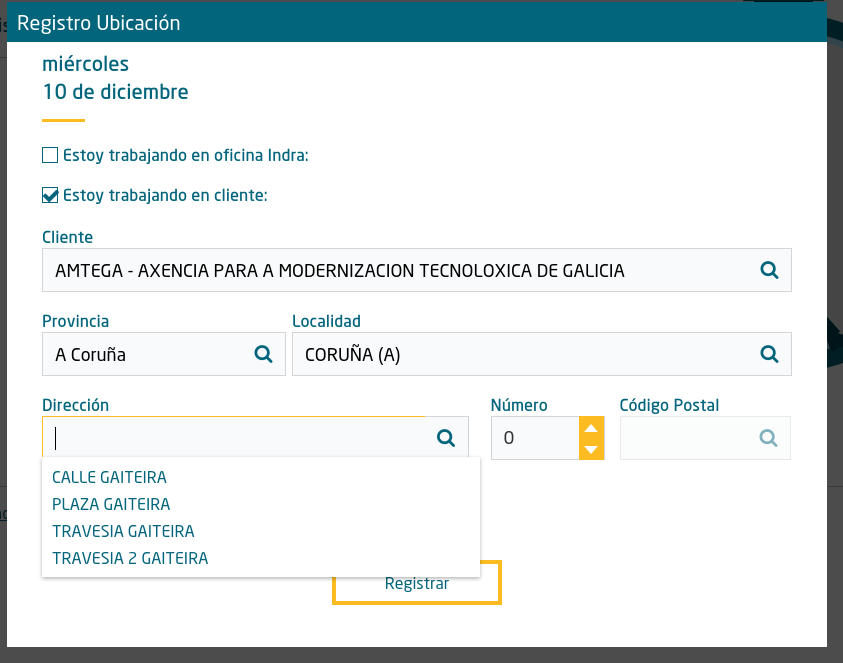Click the Registrar button
This screenshot has width=843, height=663.
click(417, 583)
